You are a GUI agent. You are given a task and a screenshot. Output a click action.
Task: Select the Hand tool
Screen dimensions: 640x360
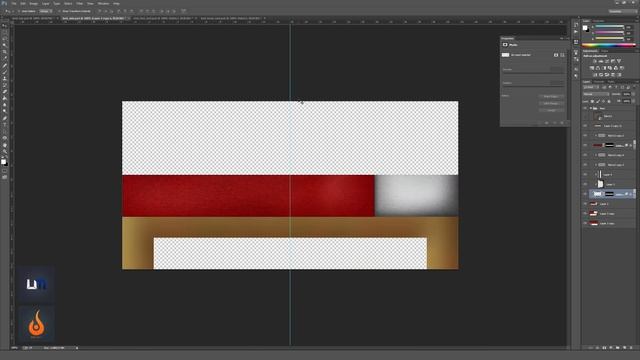tap(4, 145)
